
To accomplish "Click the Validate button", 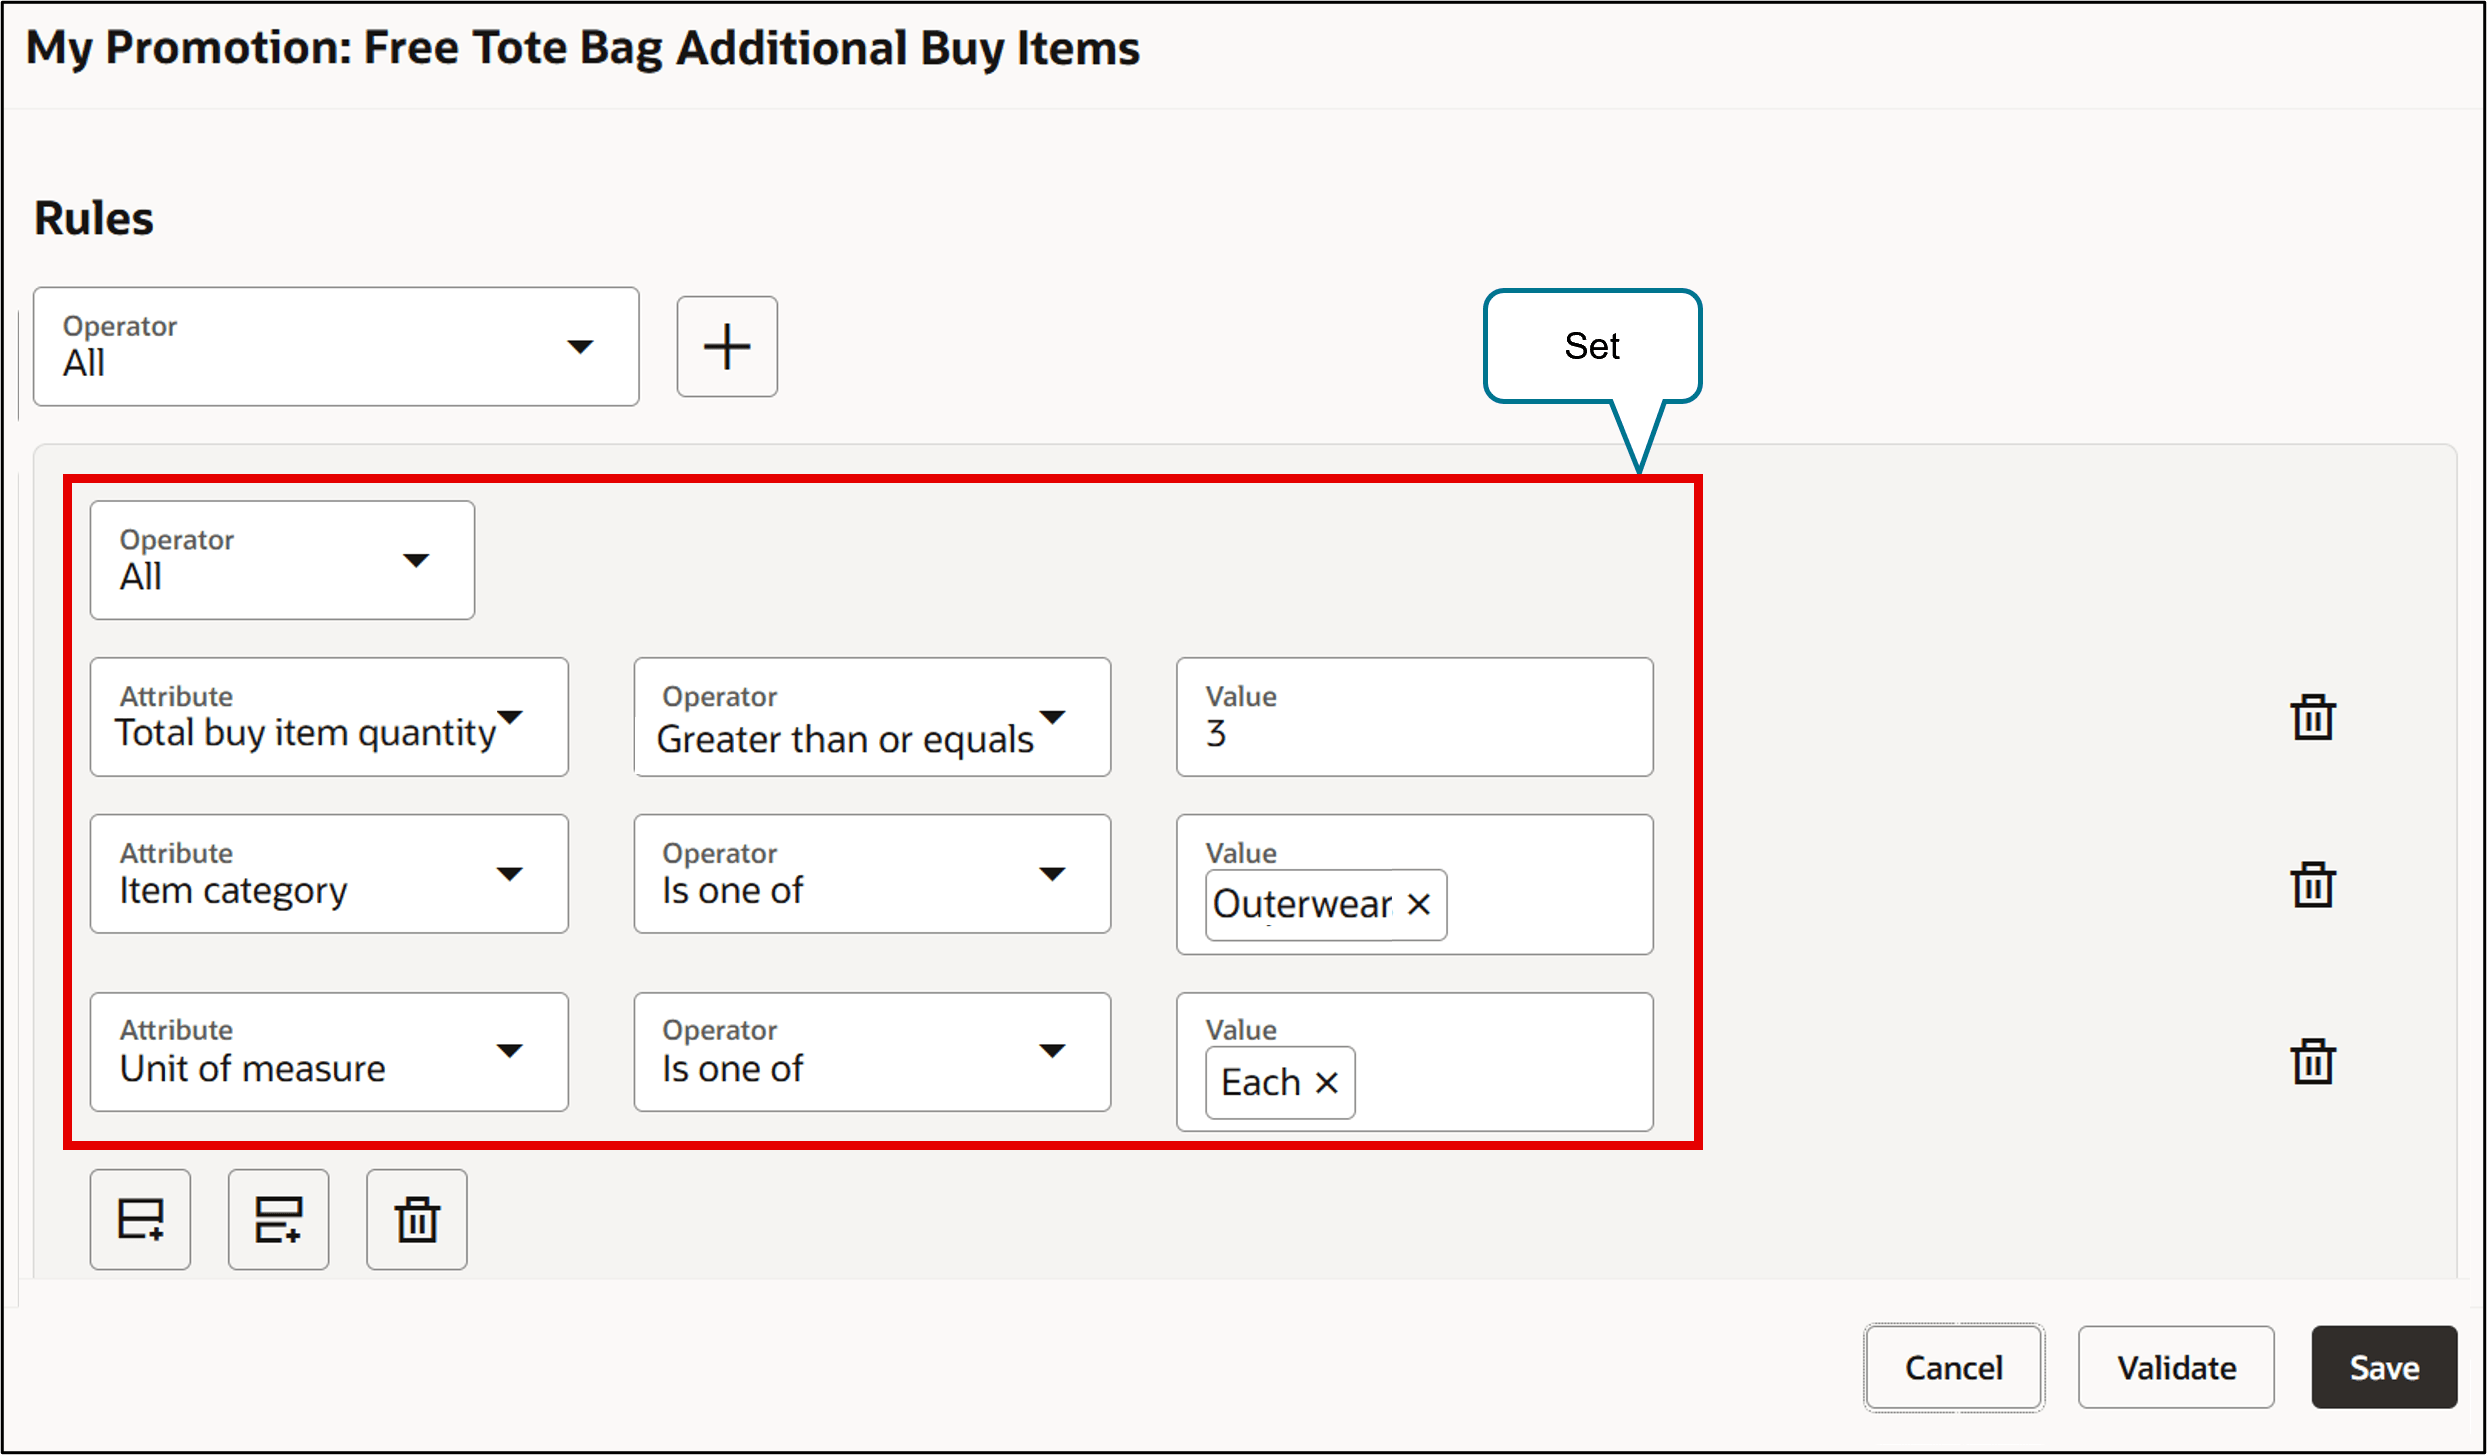I will (x=2176, y=1368).
